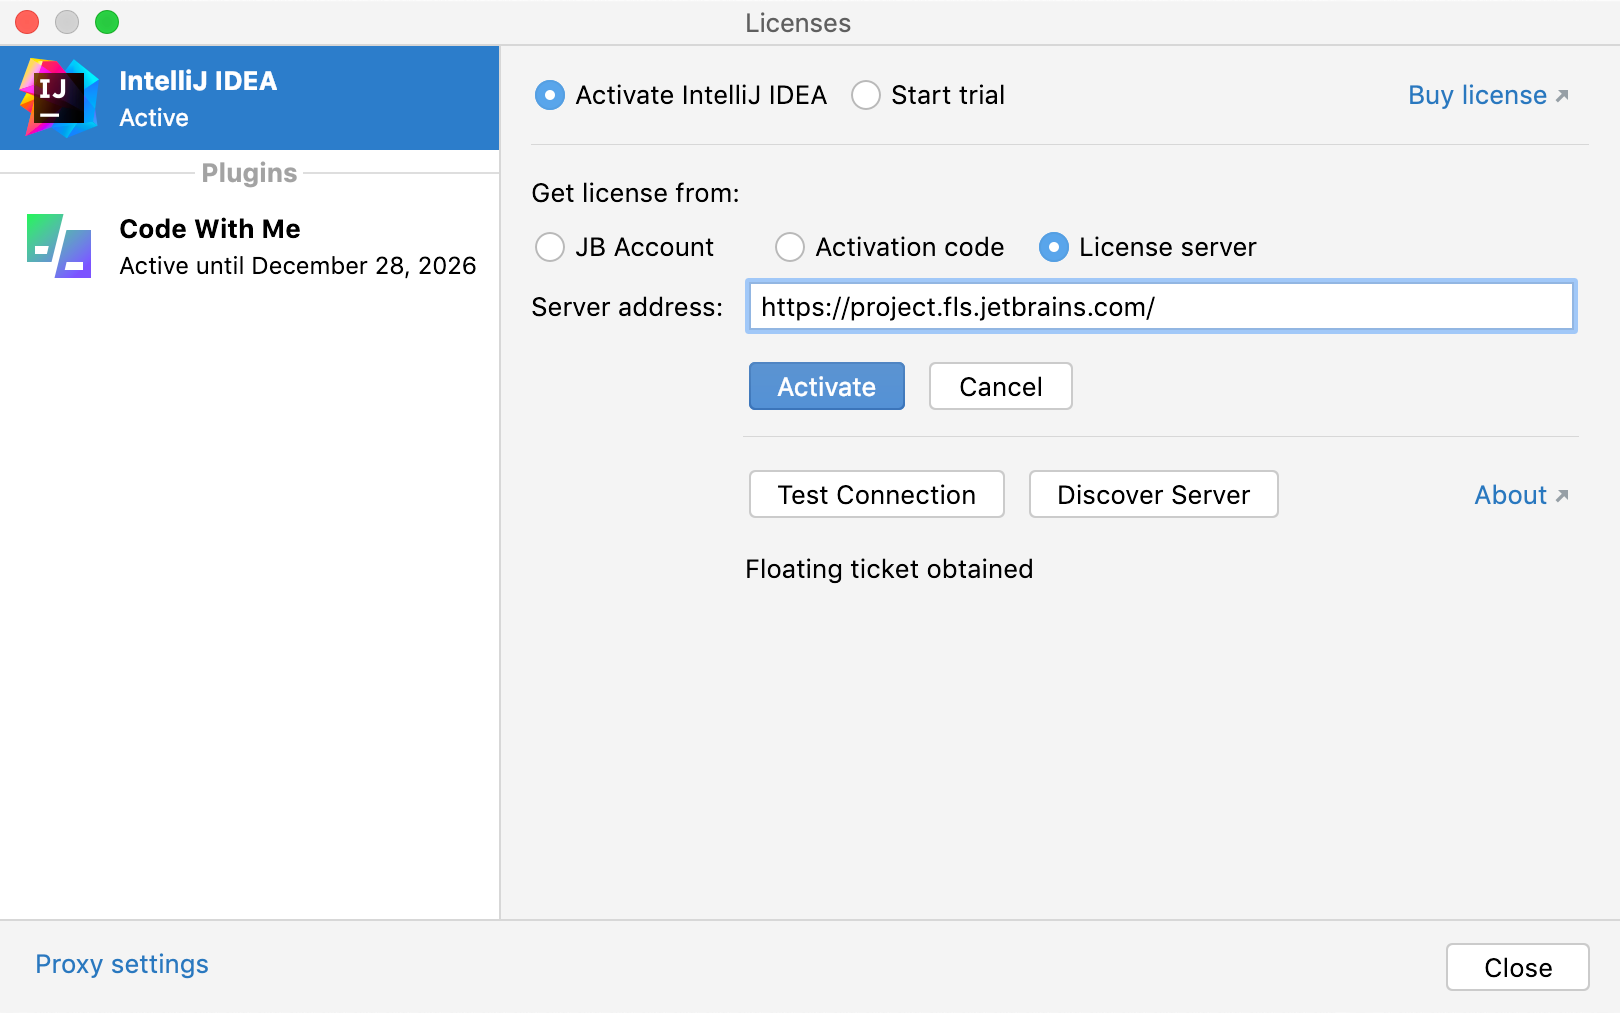Click the Server address text field
Screen dimensions: 1620x1013
[x=1160, y=307]
